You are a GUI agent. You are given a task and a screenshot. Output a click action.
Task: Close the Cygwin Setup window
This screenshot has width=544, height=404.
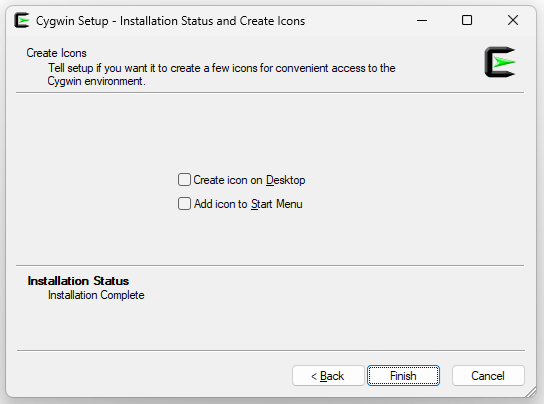pyautogui.click(x=513, y=20)
